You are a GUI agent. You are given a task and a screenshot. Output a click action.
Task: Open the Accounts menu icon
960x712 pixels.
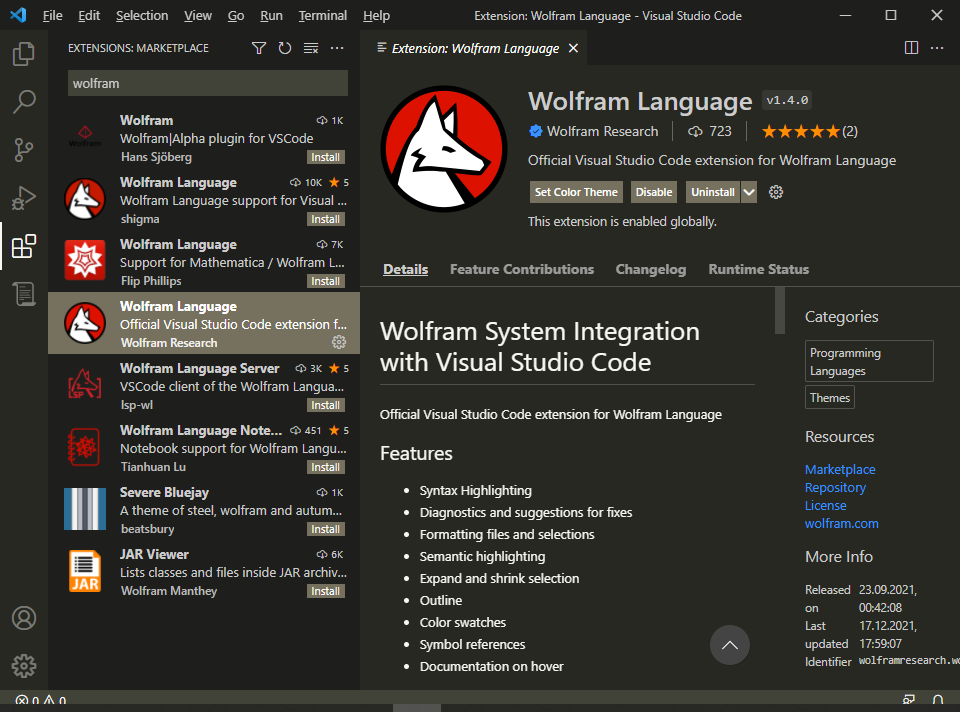(x=24, y=618)
